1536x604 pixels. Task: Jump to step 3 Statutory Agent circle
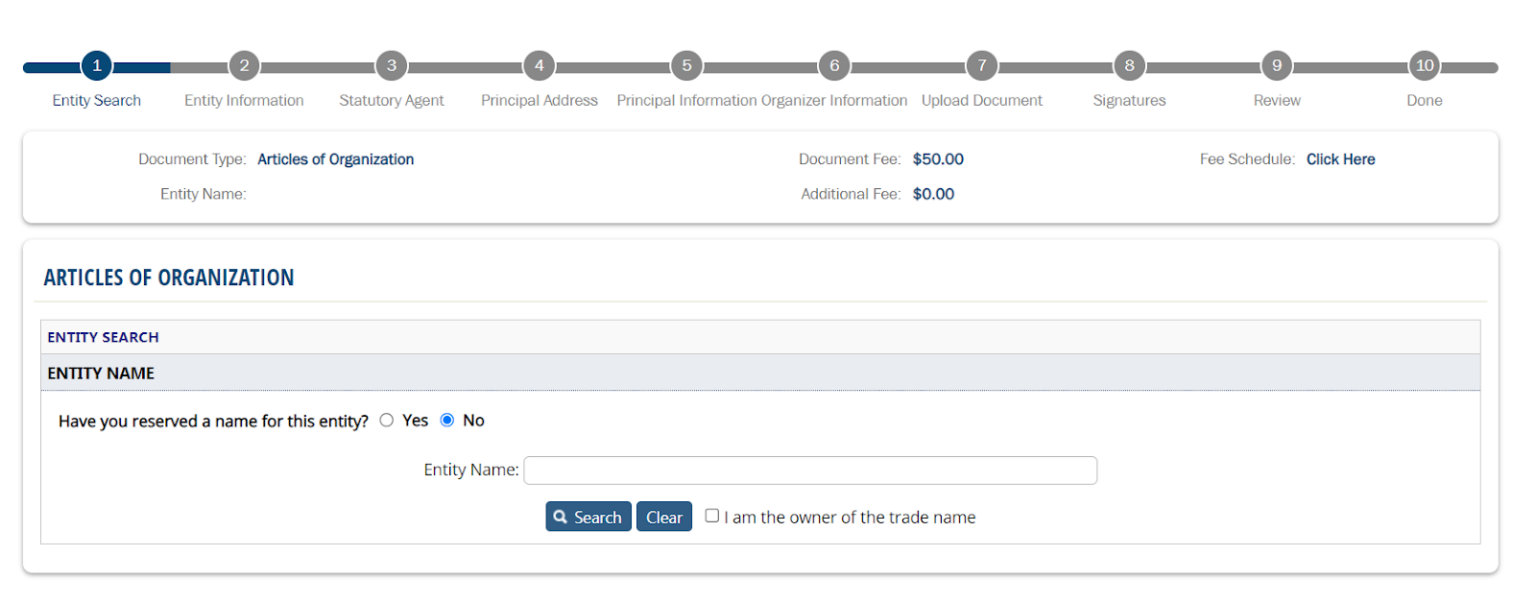[391, 66]
